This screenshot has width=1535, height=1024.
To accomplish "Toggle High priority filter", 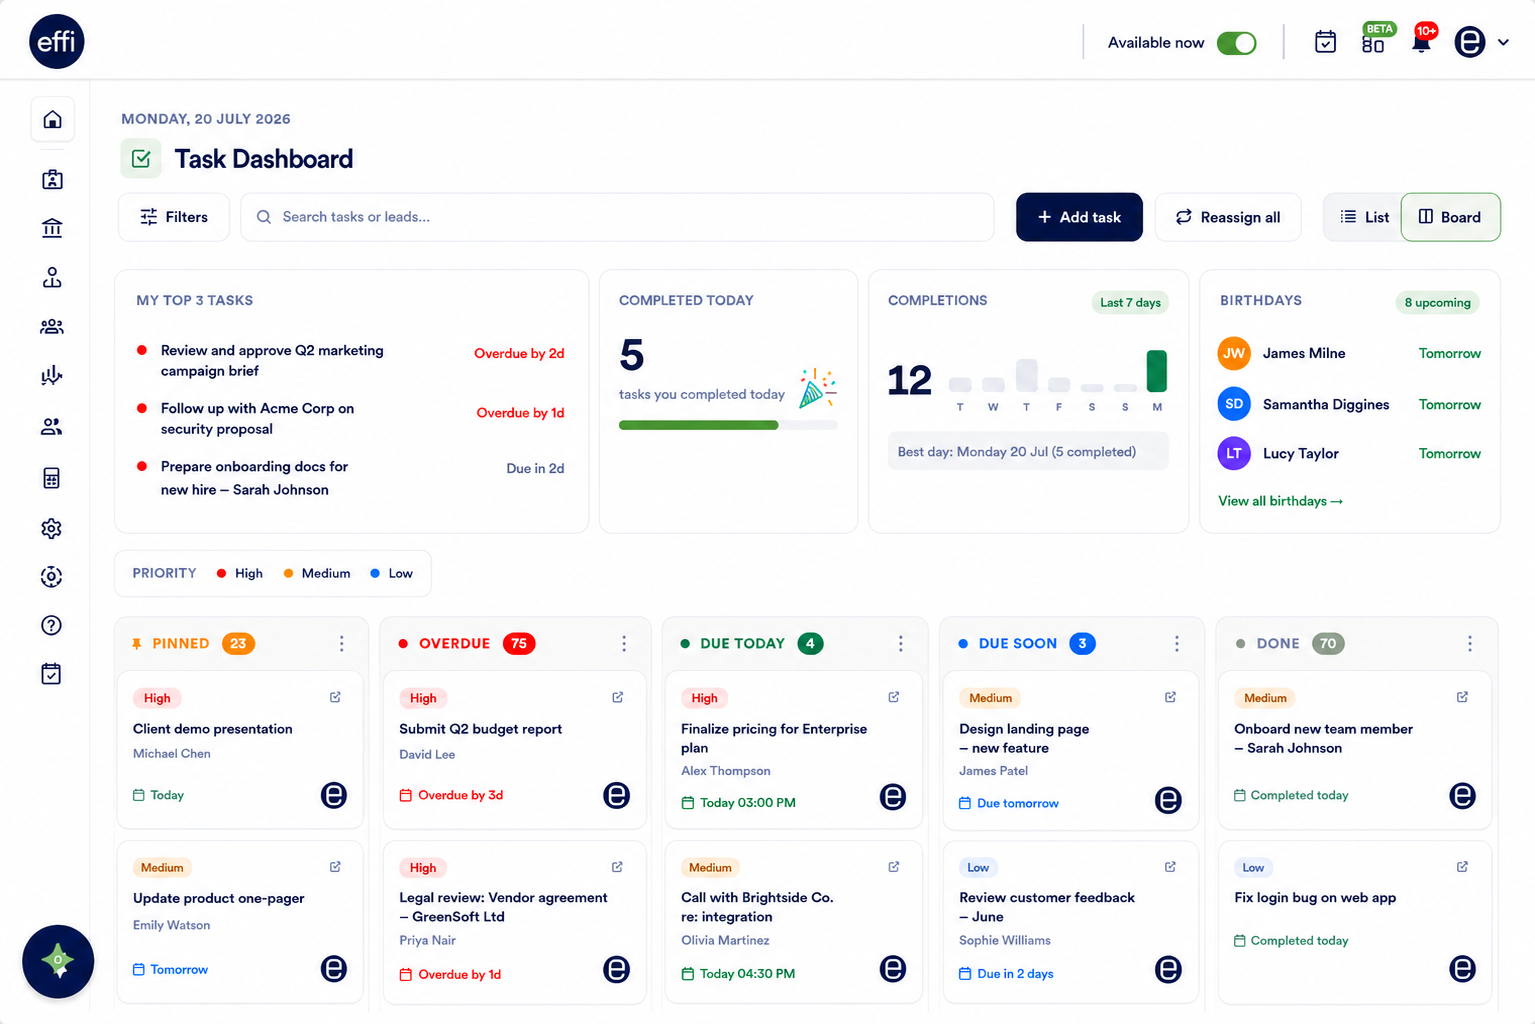I will click(x=240, y=573).
